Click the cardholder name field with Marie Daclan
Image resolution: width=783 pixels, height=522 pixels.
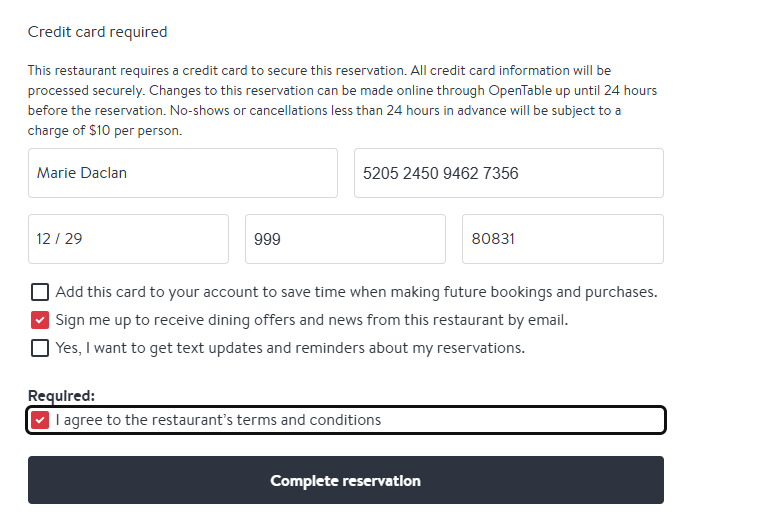(182, 173)
